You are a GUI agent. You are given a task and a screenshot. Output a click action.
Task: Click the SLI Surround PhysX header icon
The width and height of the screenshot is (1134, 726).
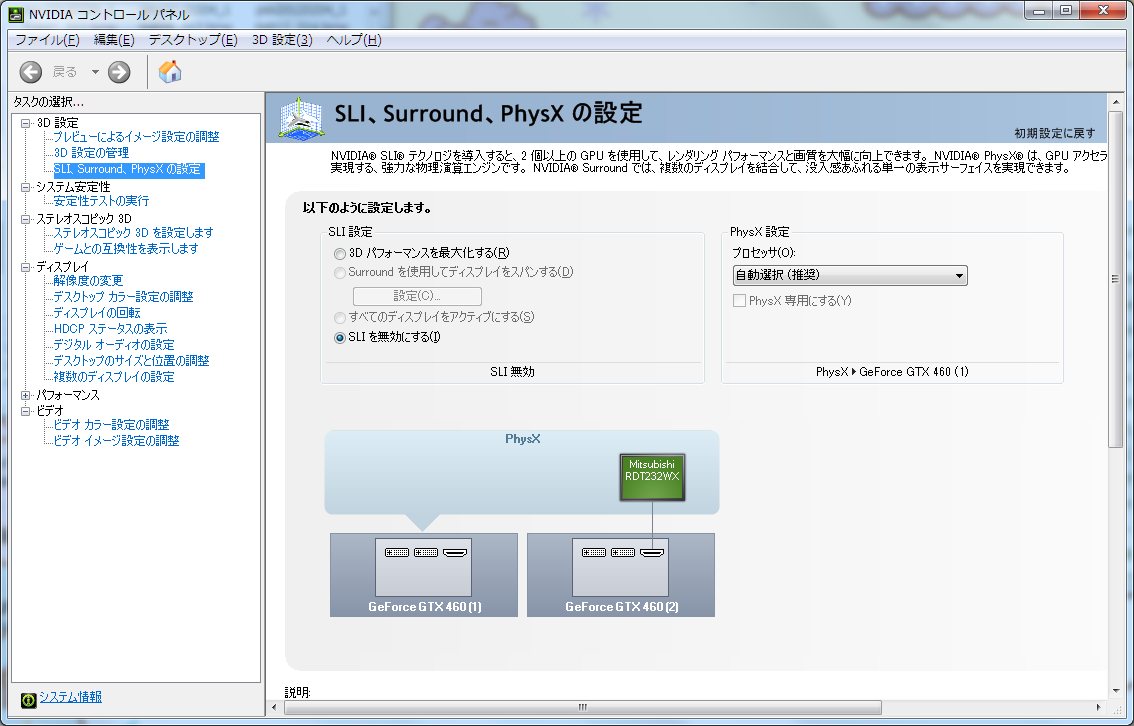tap(301, 117)
